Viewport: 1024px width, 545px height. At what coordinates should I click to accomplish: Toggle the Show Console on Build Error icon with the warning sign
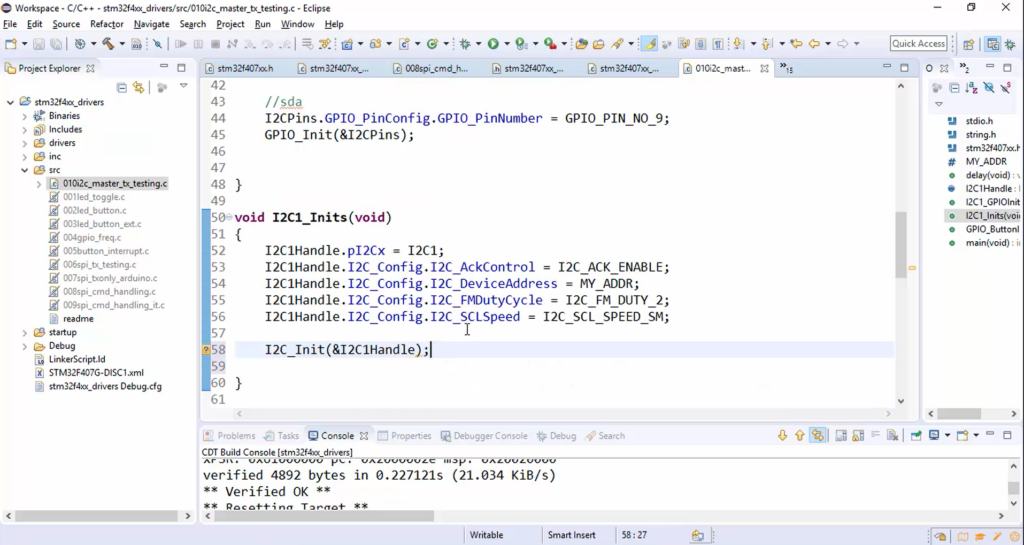coord(858,435)
